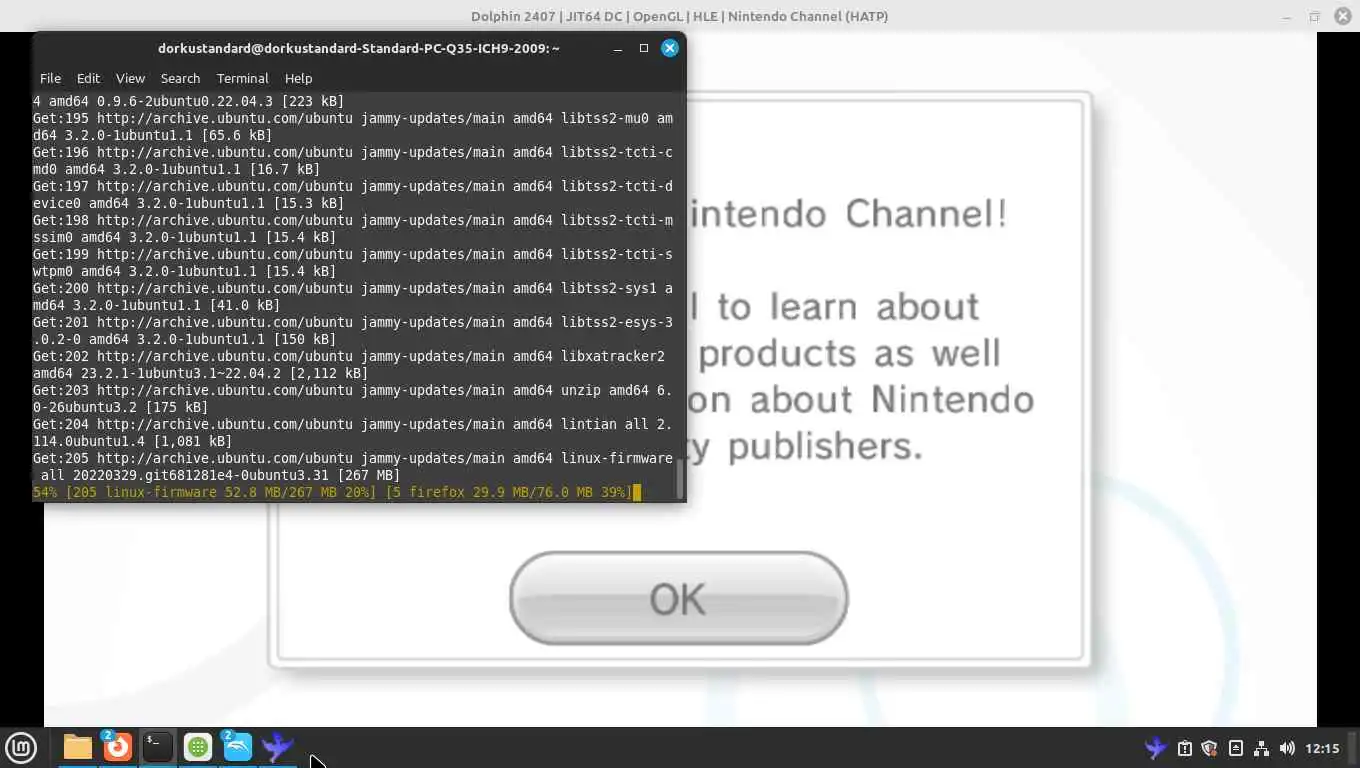
Task: Click OK in the Nintendo Channel dialog
Action: coord(679,598)
